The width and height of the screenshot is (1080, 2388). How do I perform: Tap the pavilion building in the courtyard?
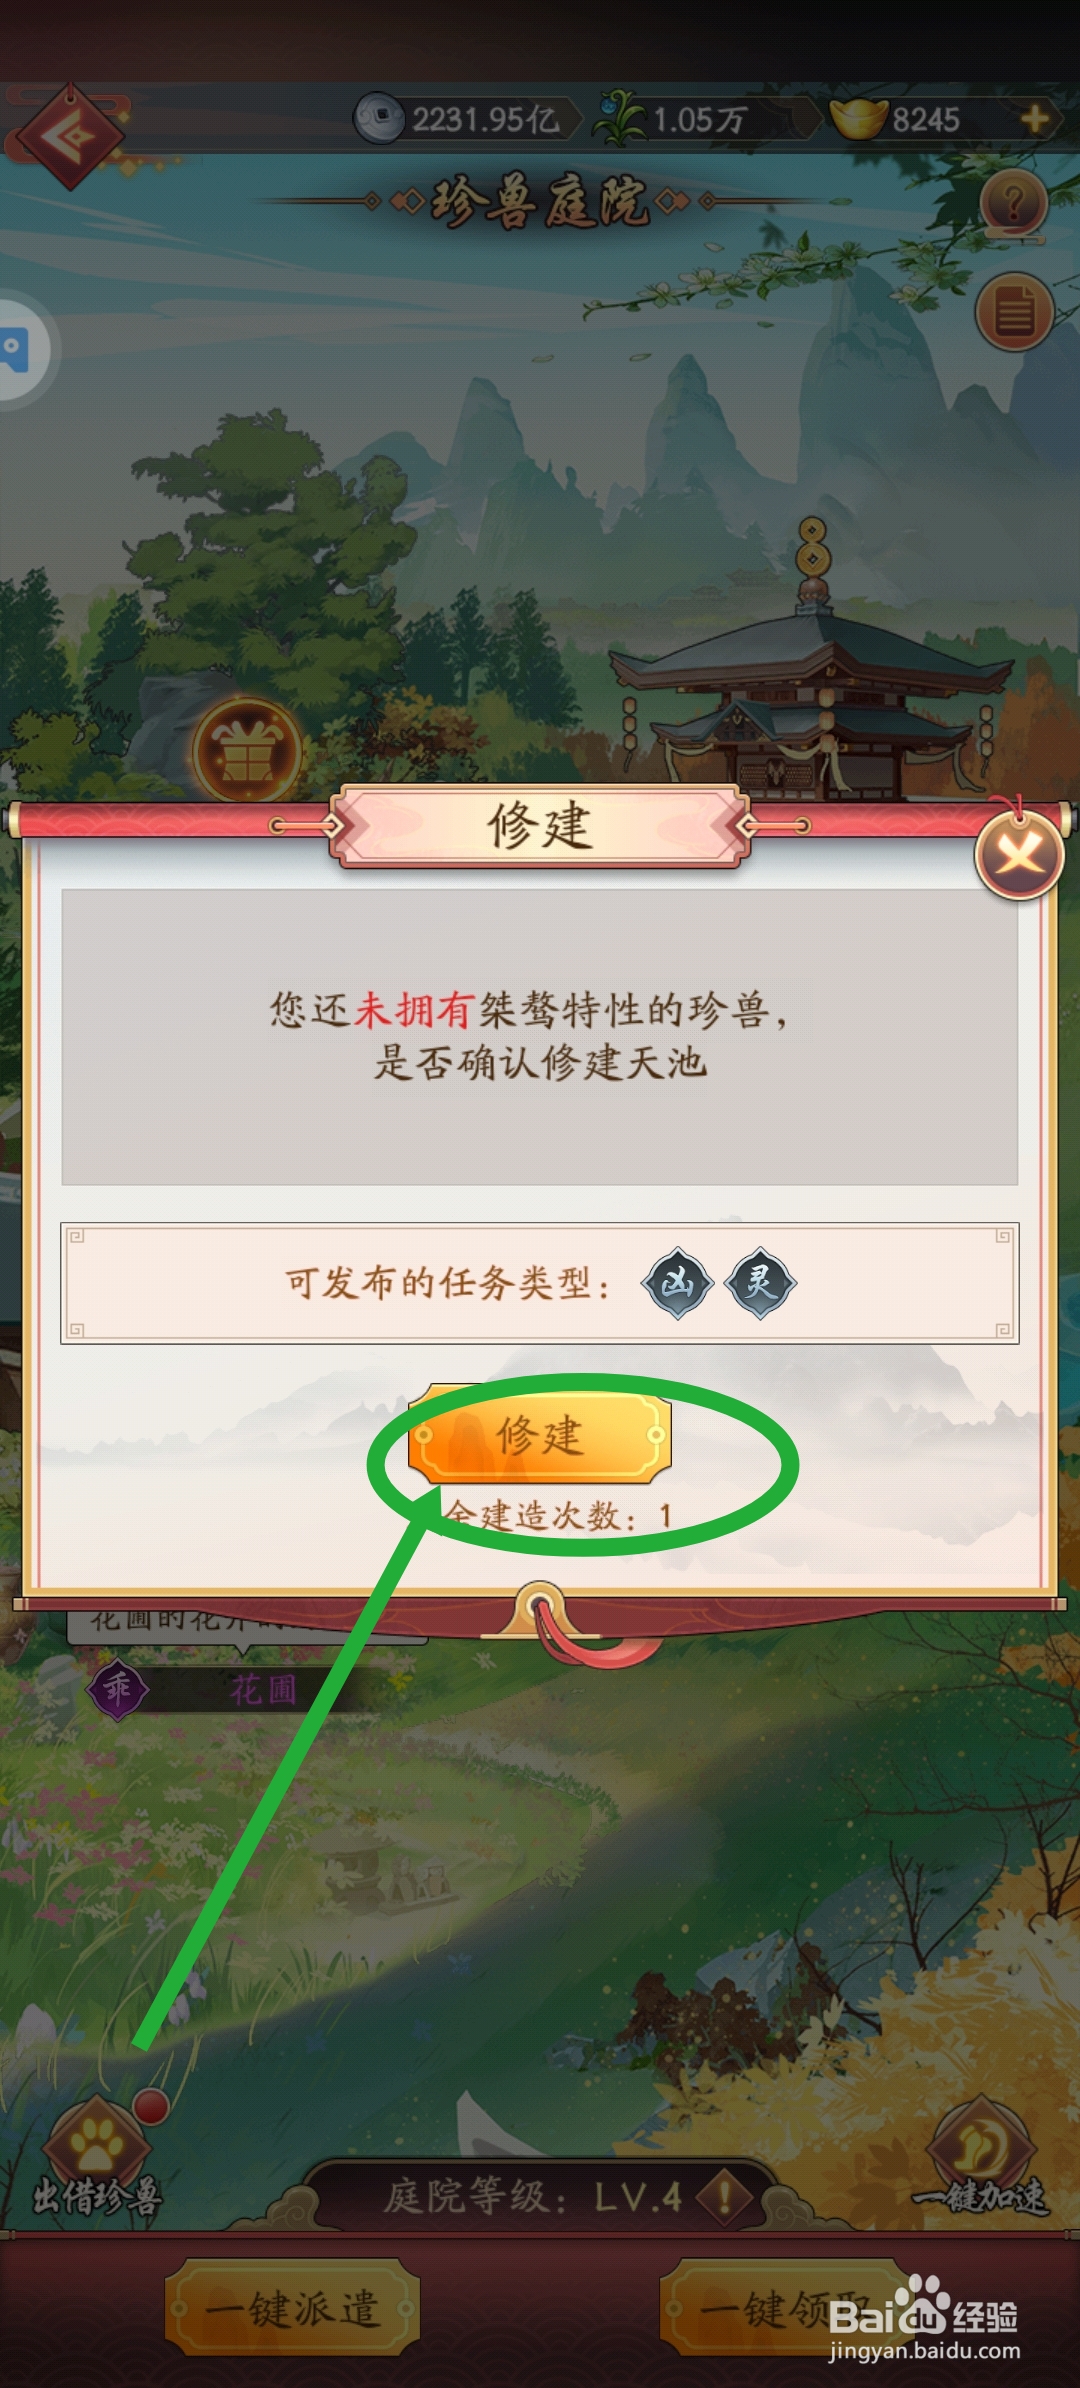tap(812, 680)
